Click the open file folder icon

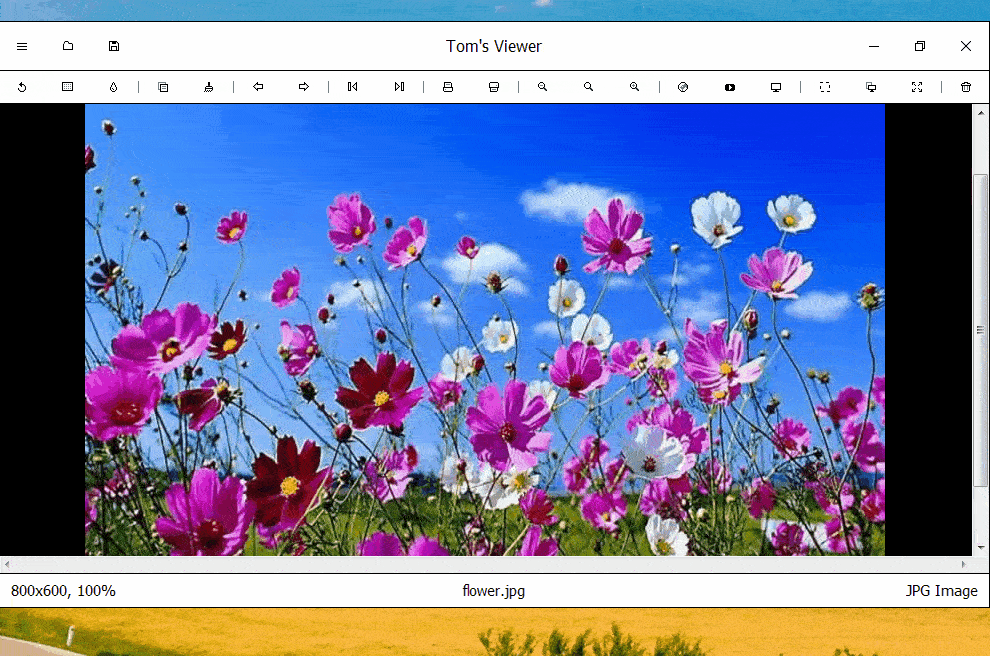[68, 45]
